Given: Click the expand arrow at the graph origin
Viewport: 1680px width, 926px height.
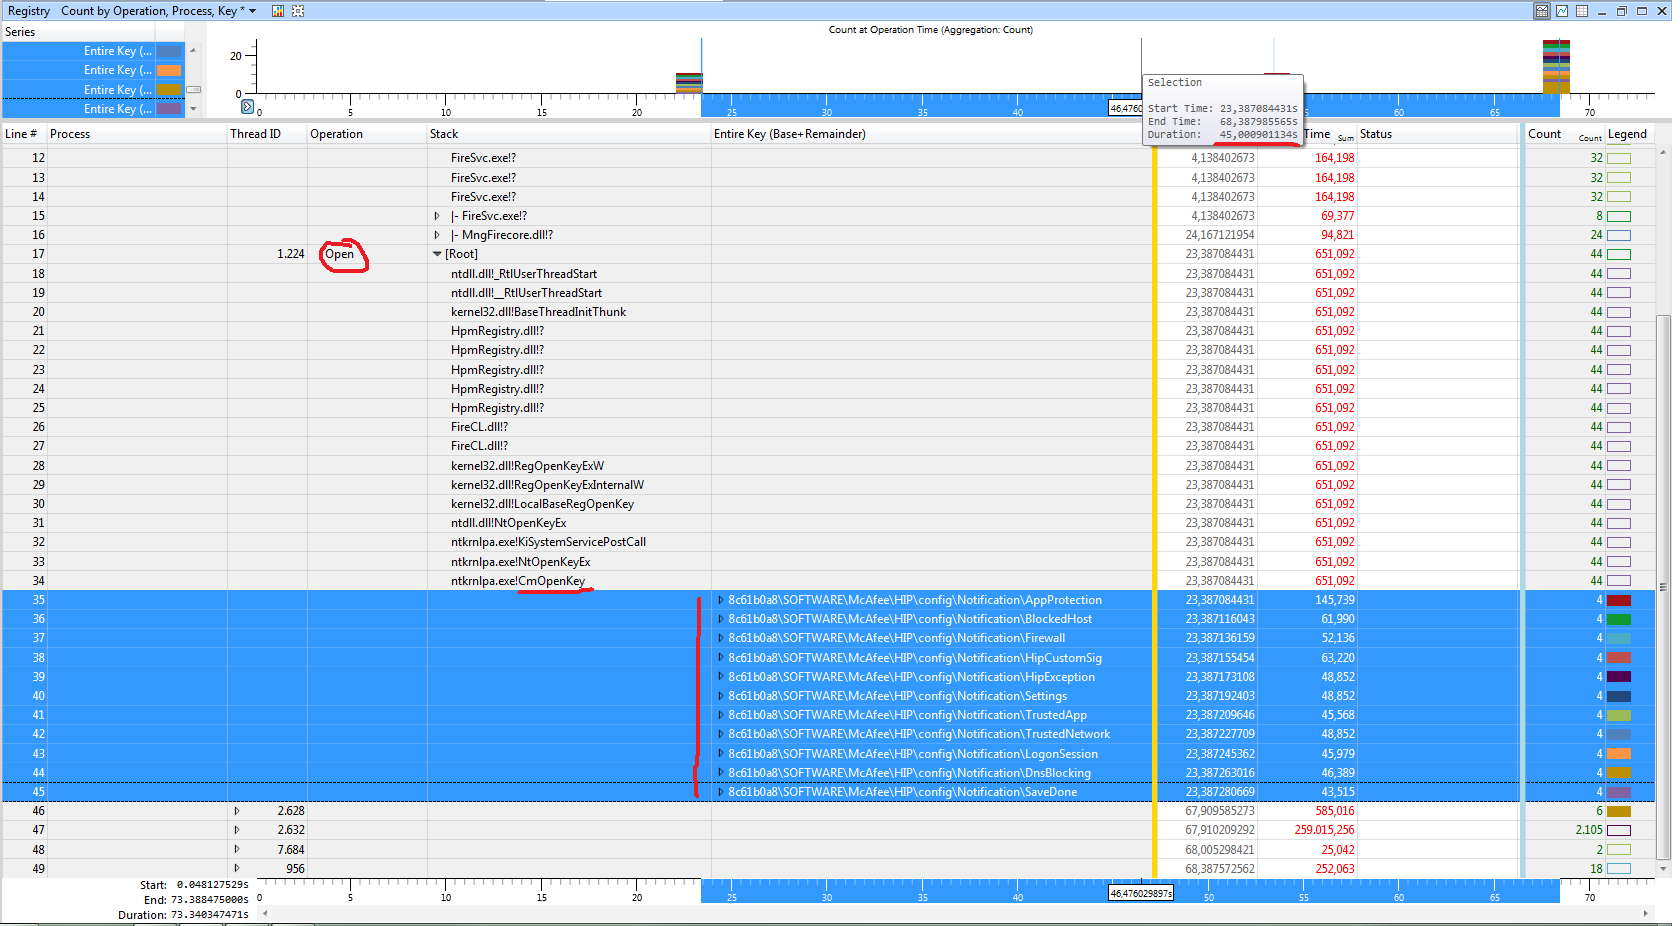Looking at the screenshot, I should pyautogui.click(x=248, y=107).
